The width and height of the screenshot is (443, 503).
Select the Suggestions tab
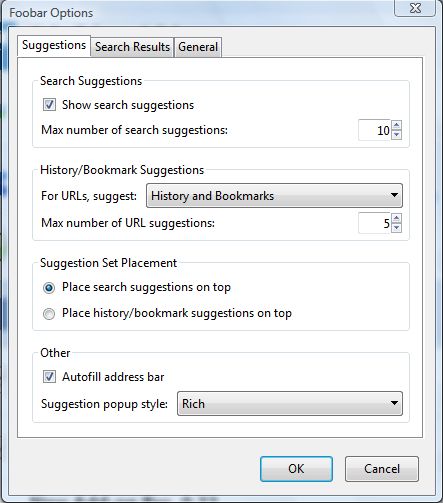[x=54, y=46]
